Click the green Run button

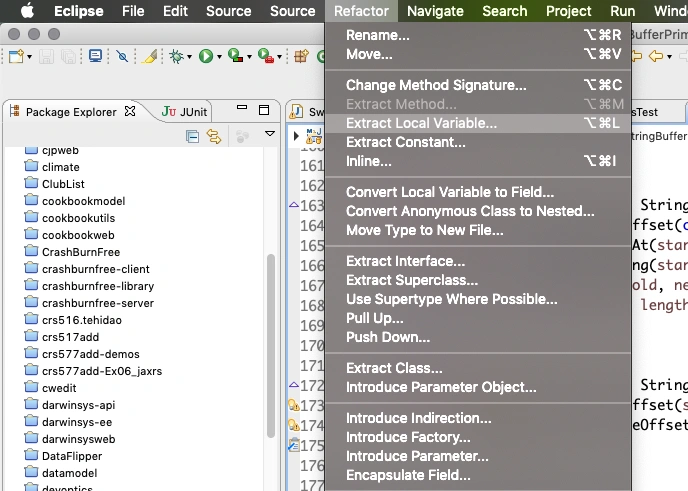point(206,56)
